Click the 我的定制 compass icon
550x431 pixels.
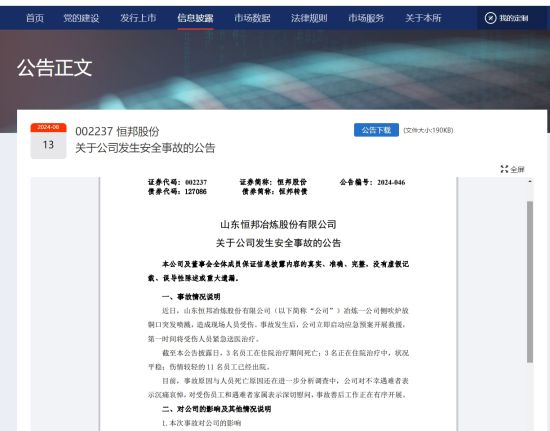(490, 18)
